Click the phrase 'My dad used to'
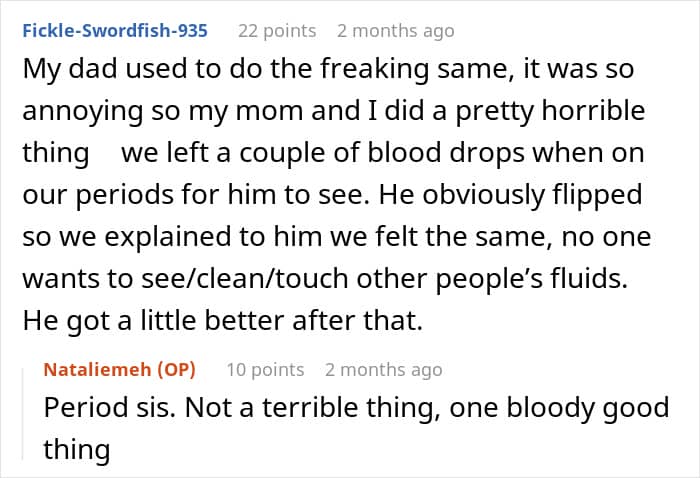700x478 pixels. pyautogui.click(x=101, y=70)
